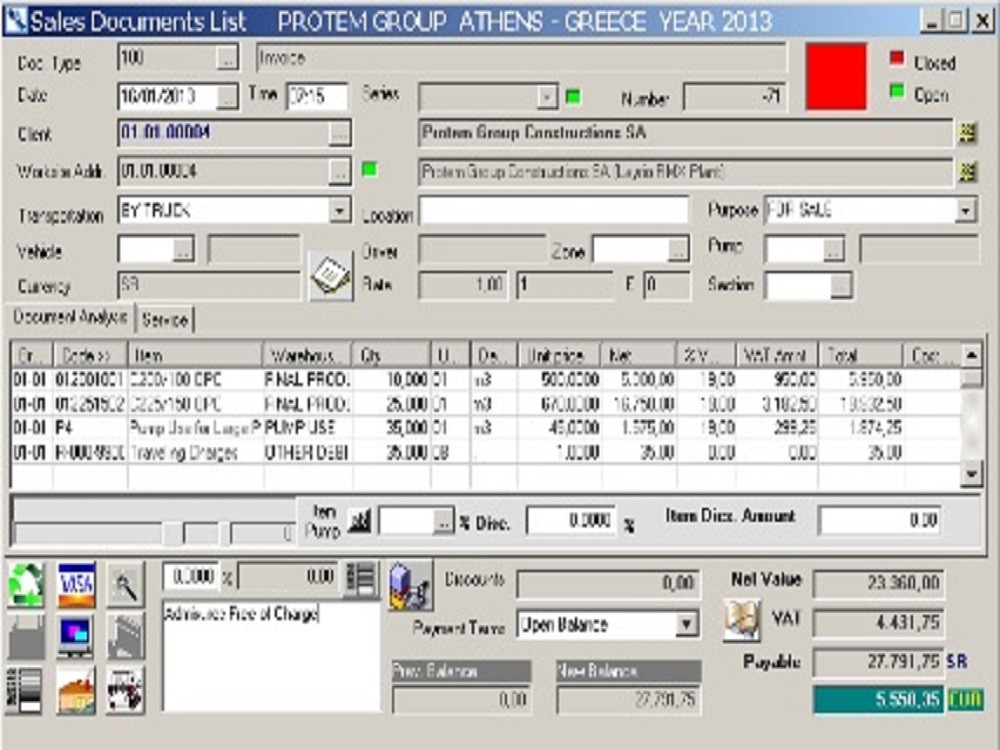
Task: Click the Item Disc. Amount field
Action: (x=880, y=521)
